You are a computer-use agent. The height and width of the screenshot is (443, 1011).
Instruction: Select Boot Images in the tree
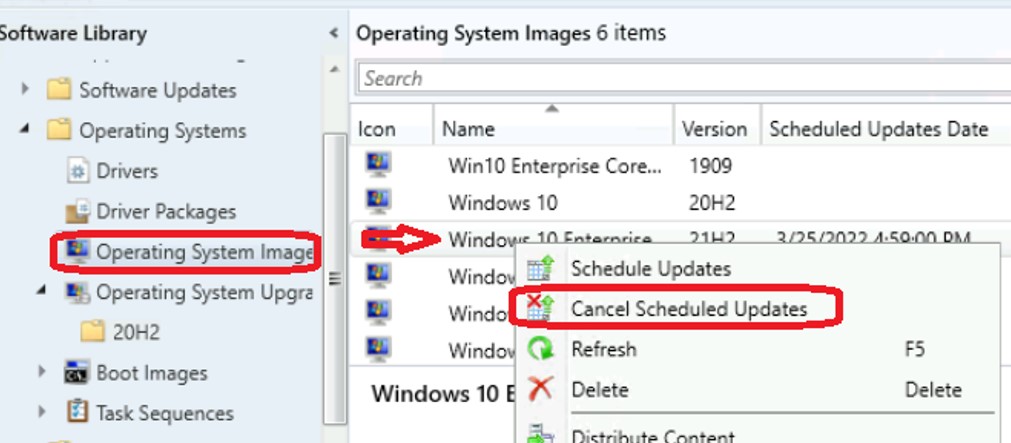(x=152, y=373)
